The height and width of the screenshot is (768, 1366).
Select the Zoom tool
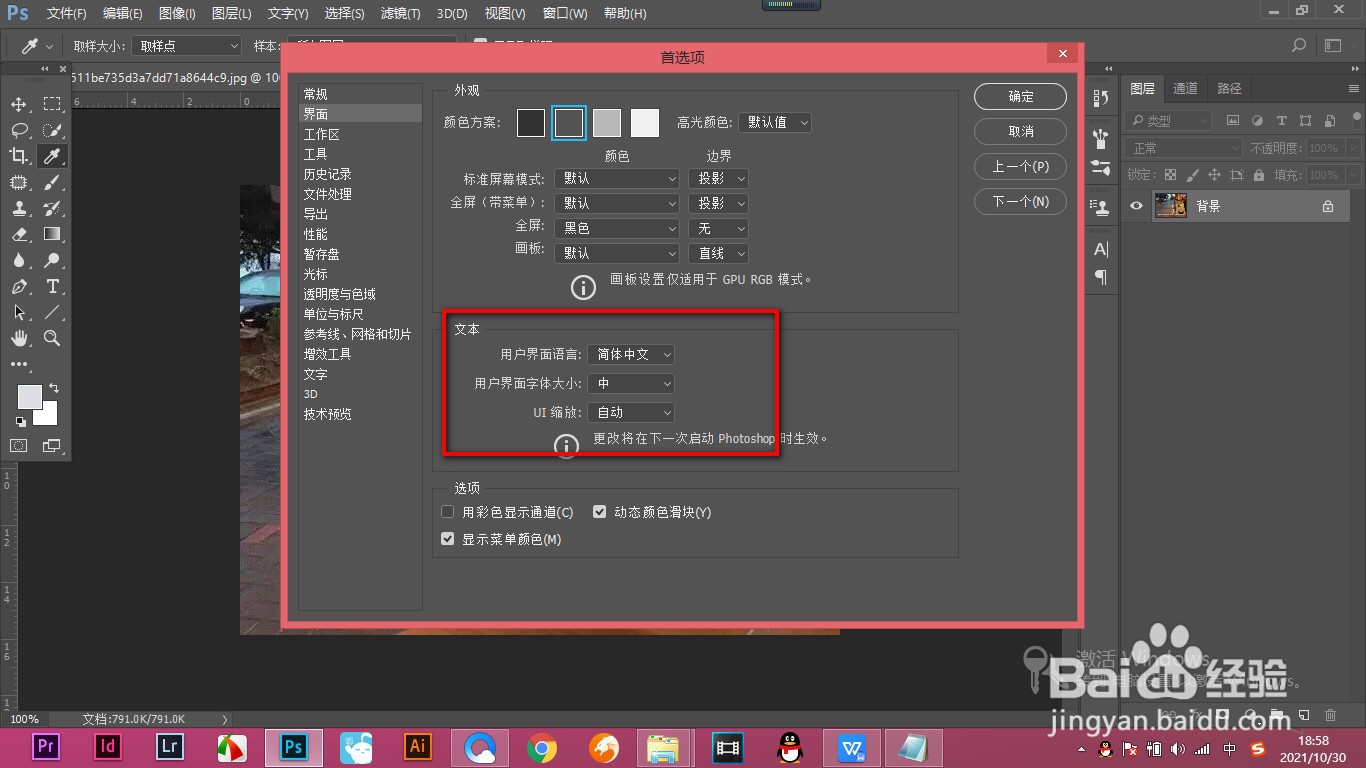pyautogui.click(x=52, y=338)
